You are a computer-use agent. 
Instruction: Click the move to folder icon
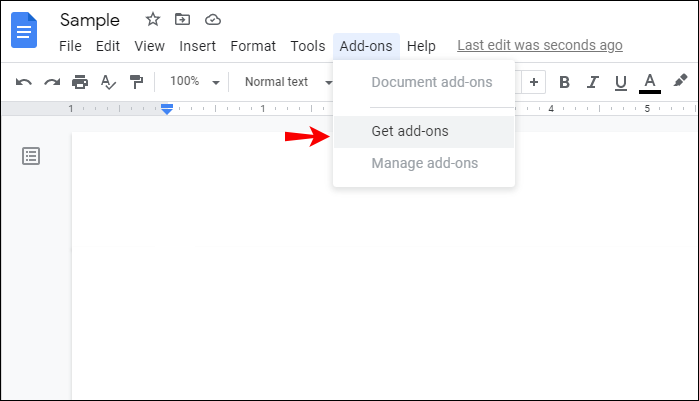182,20
